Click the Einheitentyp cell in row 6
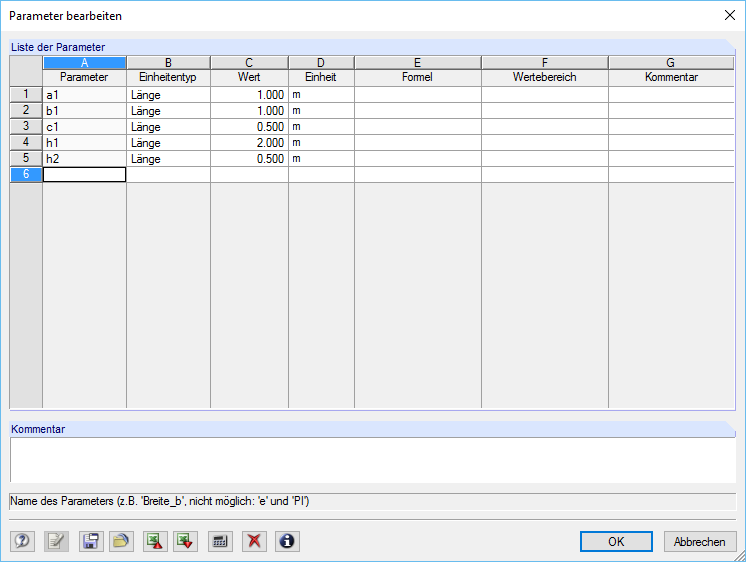The height and width of the screenshot is (562, 746). (x=168, y=175)
